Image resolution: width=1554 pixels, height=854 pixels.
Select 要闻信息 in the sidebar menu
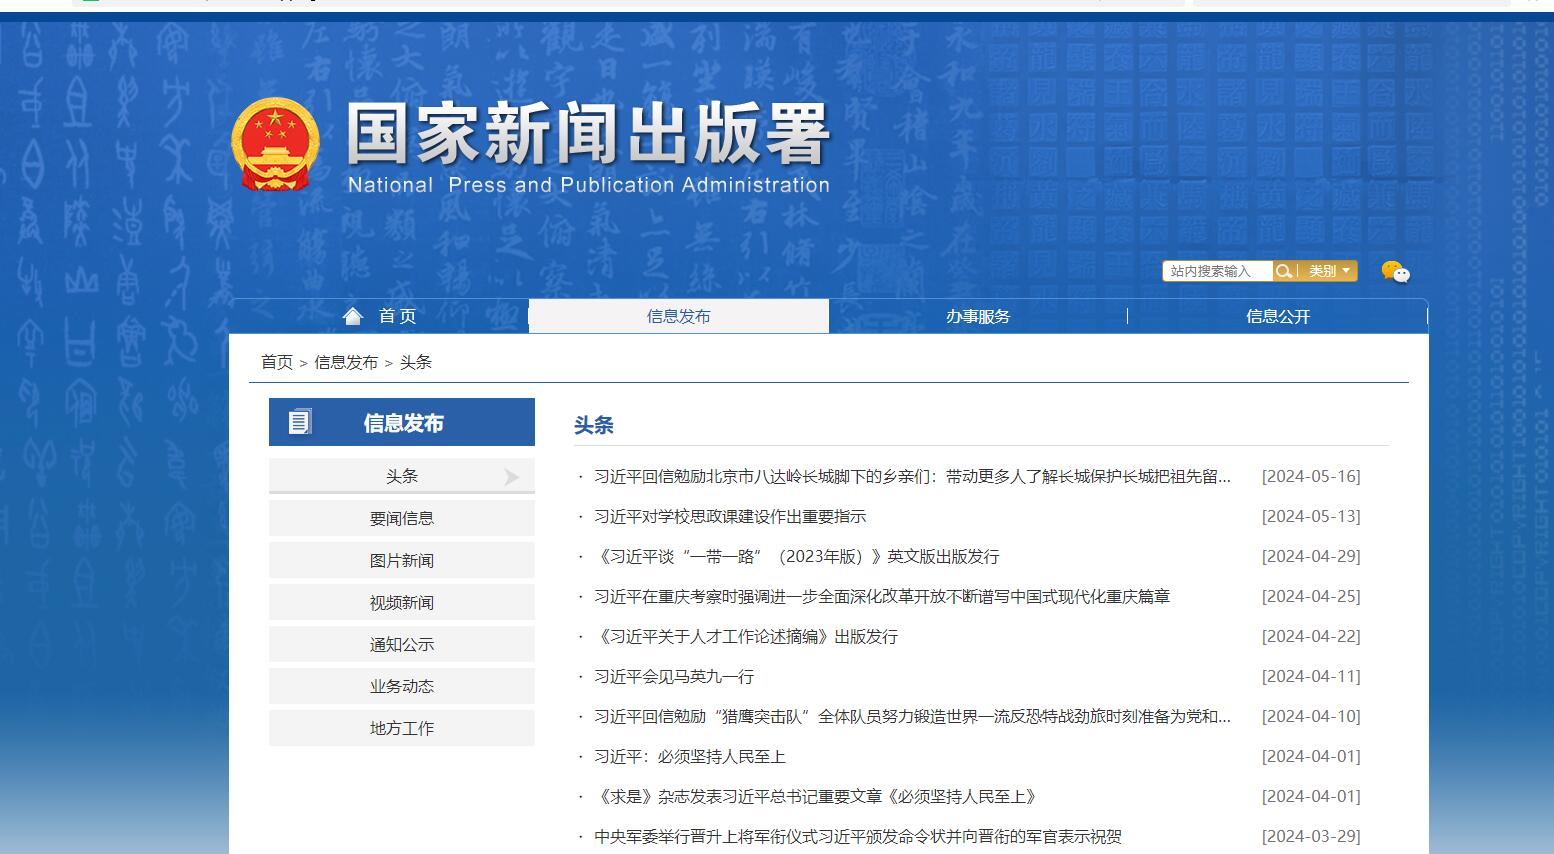(402, 518)
